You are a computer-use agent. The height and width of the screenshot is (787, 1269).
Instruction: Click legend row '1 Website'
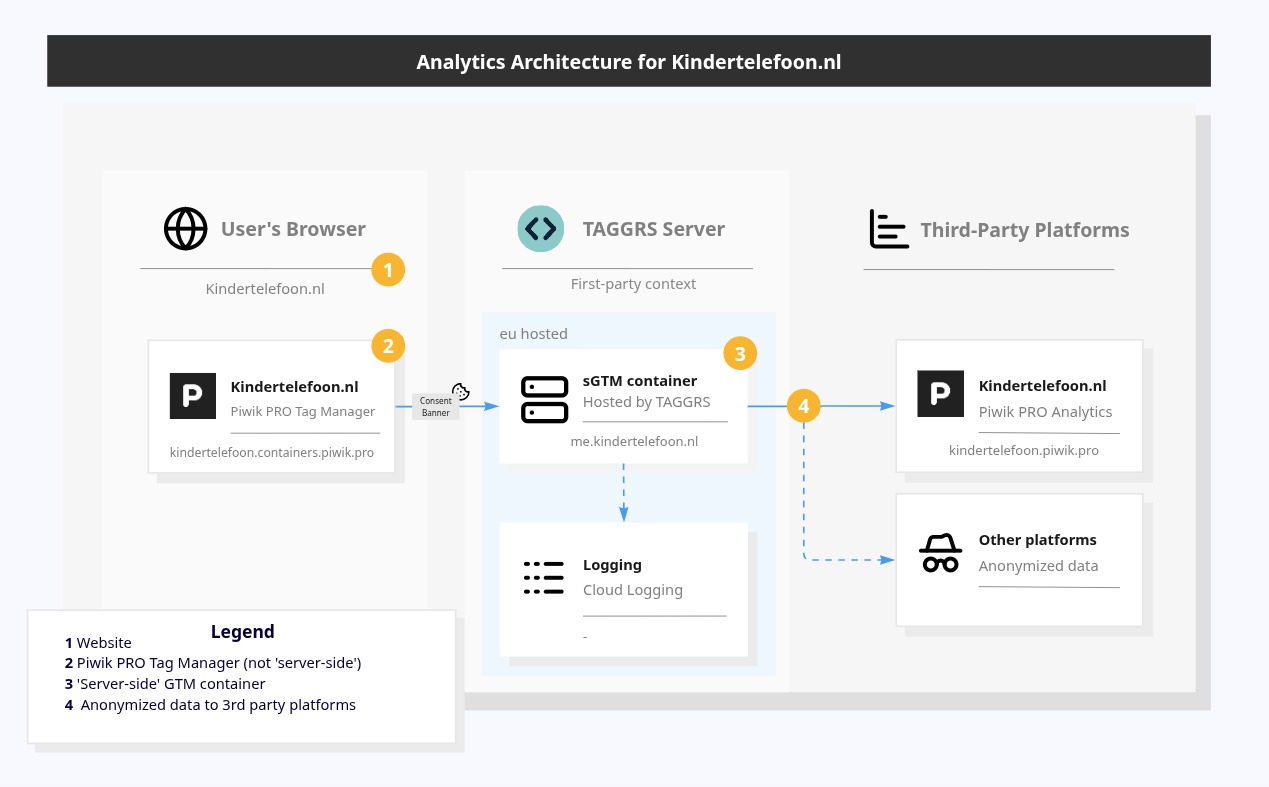98,643
